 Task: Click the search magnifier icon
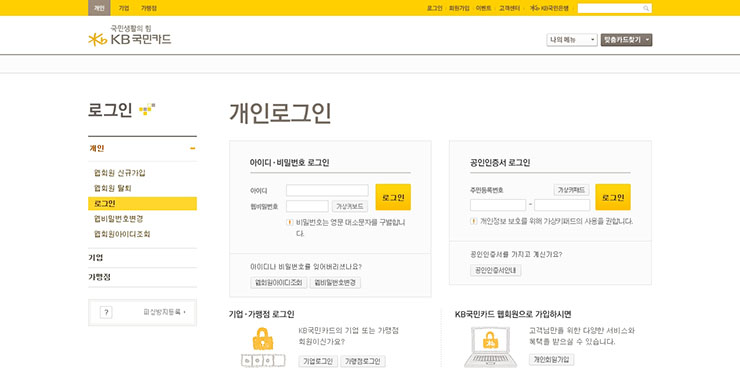(646, 8)
